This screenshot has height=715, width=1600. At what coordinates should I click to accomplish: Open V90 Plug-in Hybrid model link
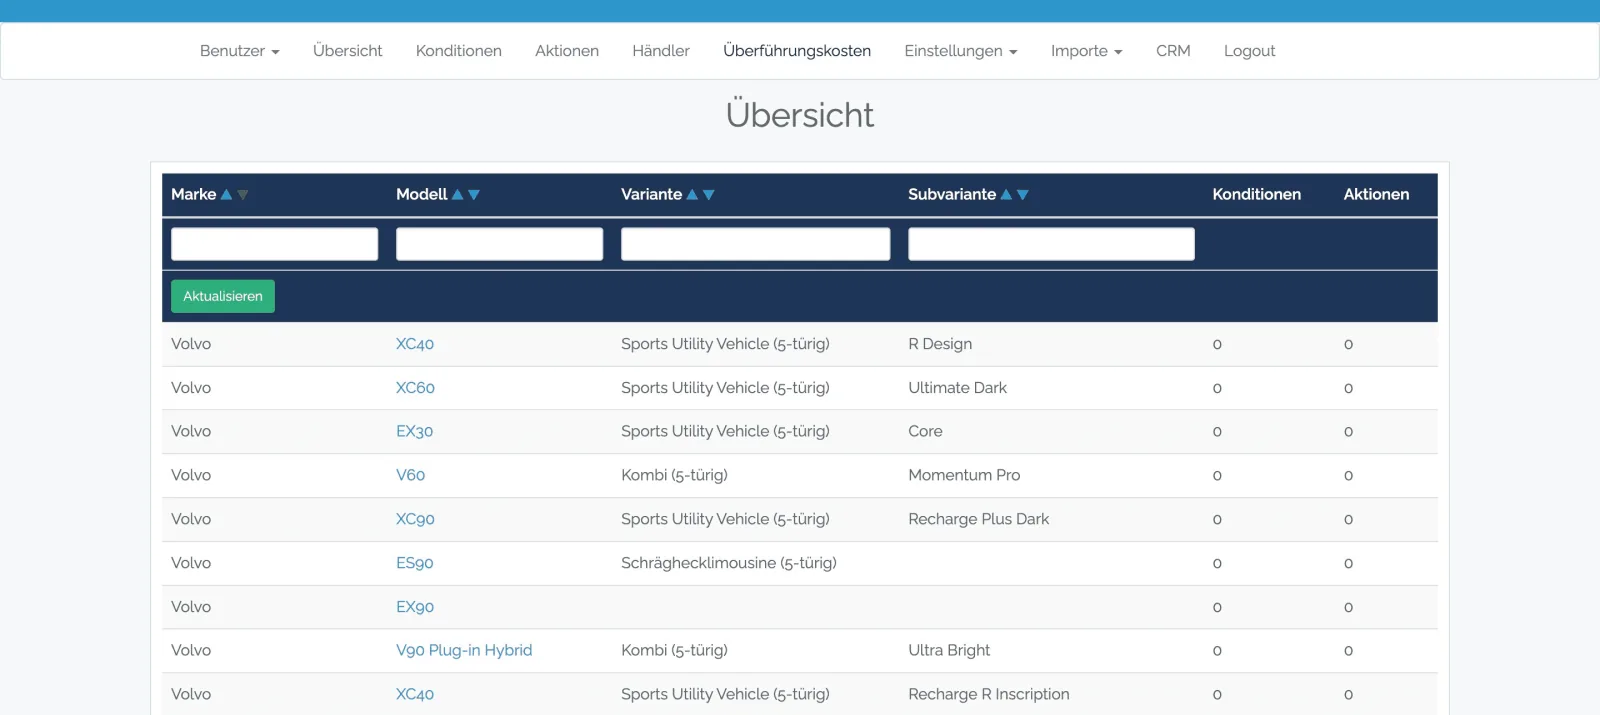(x=464, y=650)
